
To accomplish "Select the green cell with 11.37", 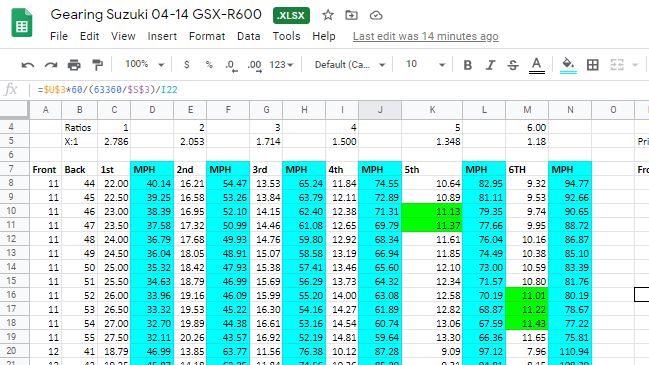I will (x=432, y=225).
